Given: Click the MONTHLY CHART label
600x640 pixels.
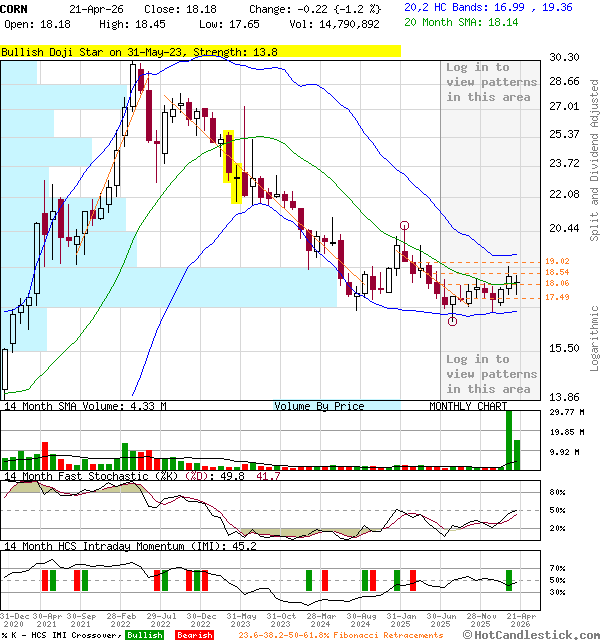Looking at the screenshot, I should (468, 406).
